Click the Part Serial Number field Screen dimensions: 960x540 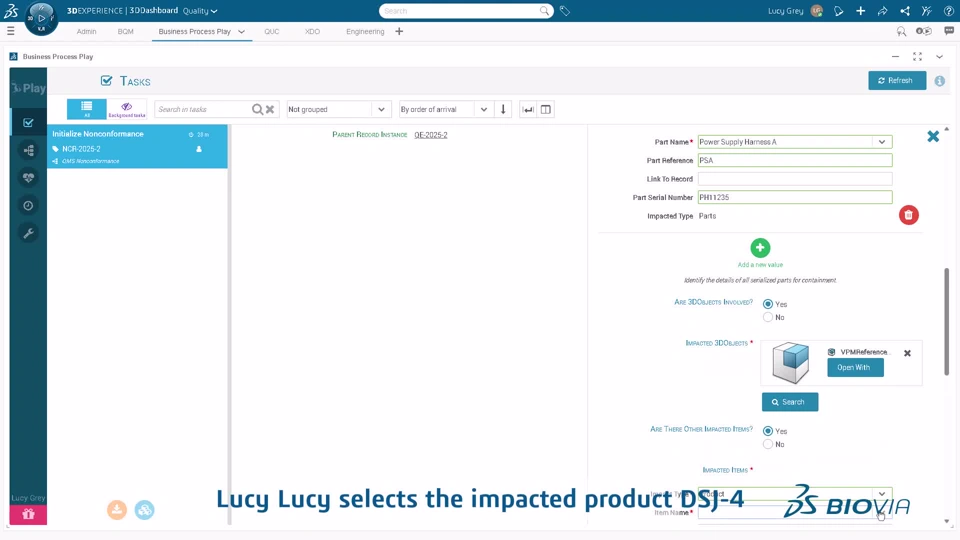click(x=795, y=197)
